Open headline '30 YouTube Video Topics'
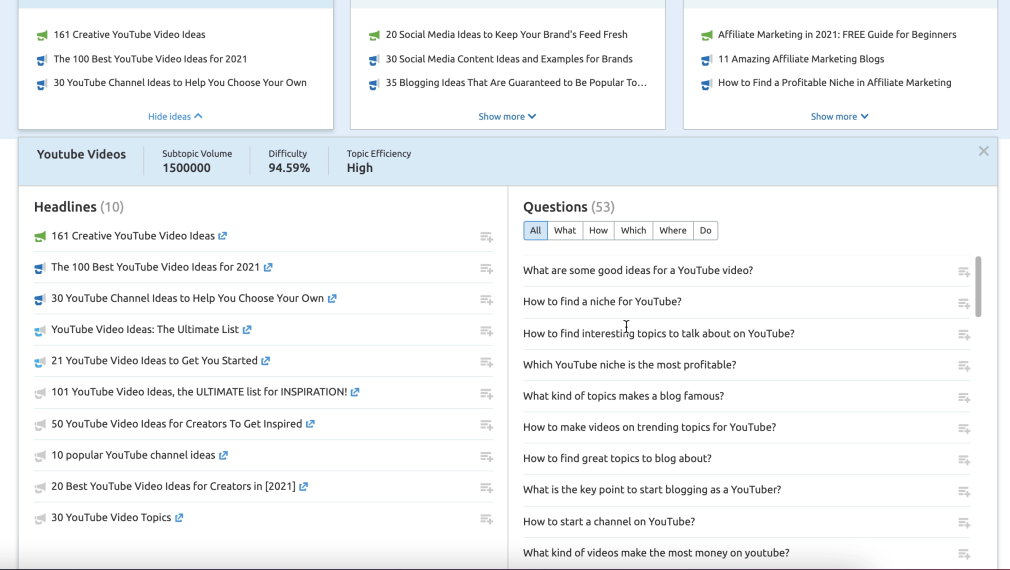The height and width of the screenshot is (570, 1010). coord(111,518)
